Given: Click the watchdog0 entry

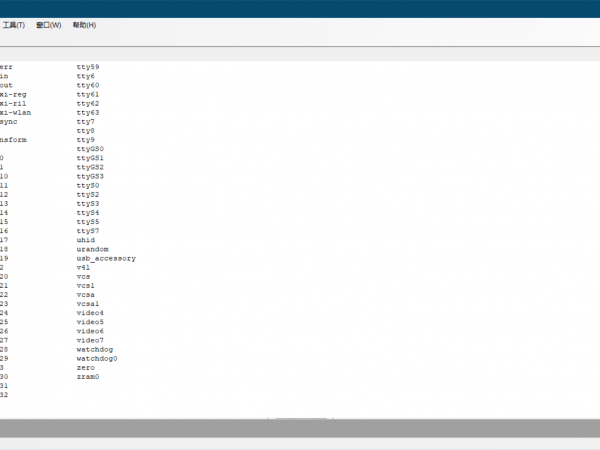Looking at the screenshot, I should pyautogui.click(x=97, y=358).
